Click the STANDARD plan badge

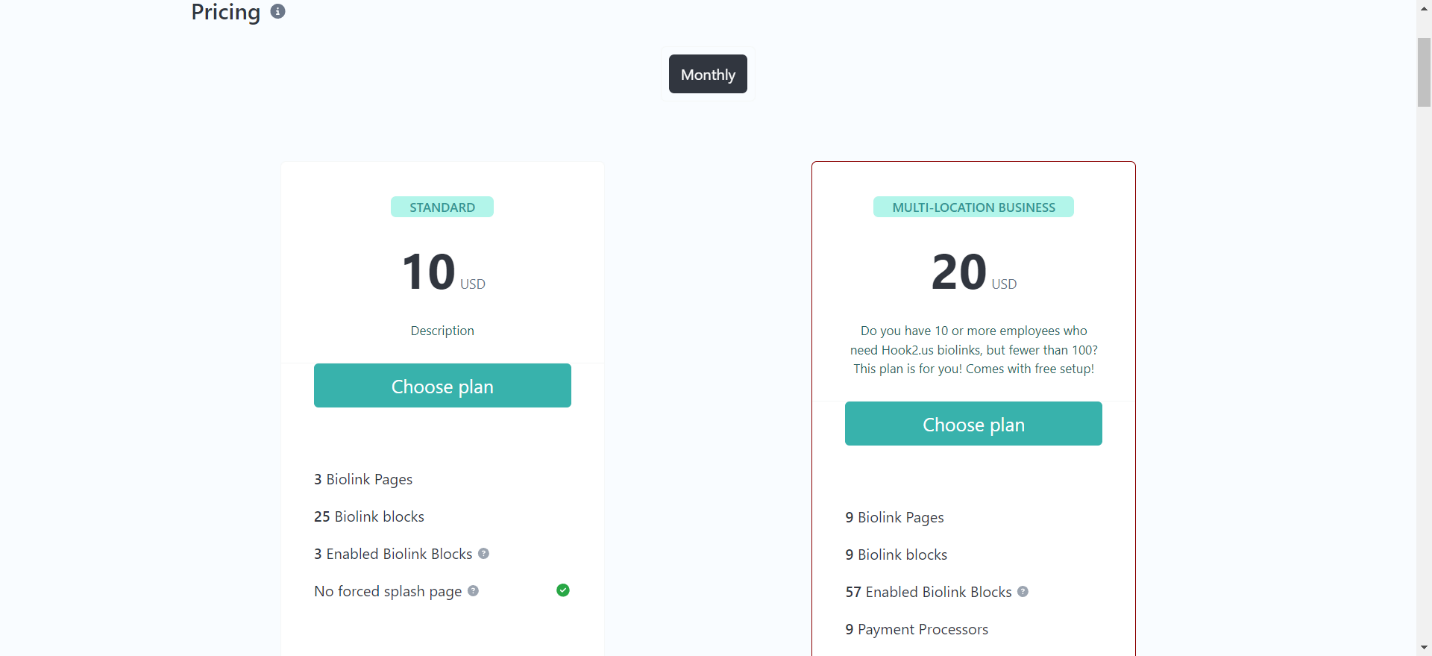pos(442,207)
